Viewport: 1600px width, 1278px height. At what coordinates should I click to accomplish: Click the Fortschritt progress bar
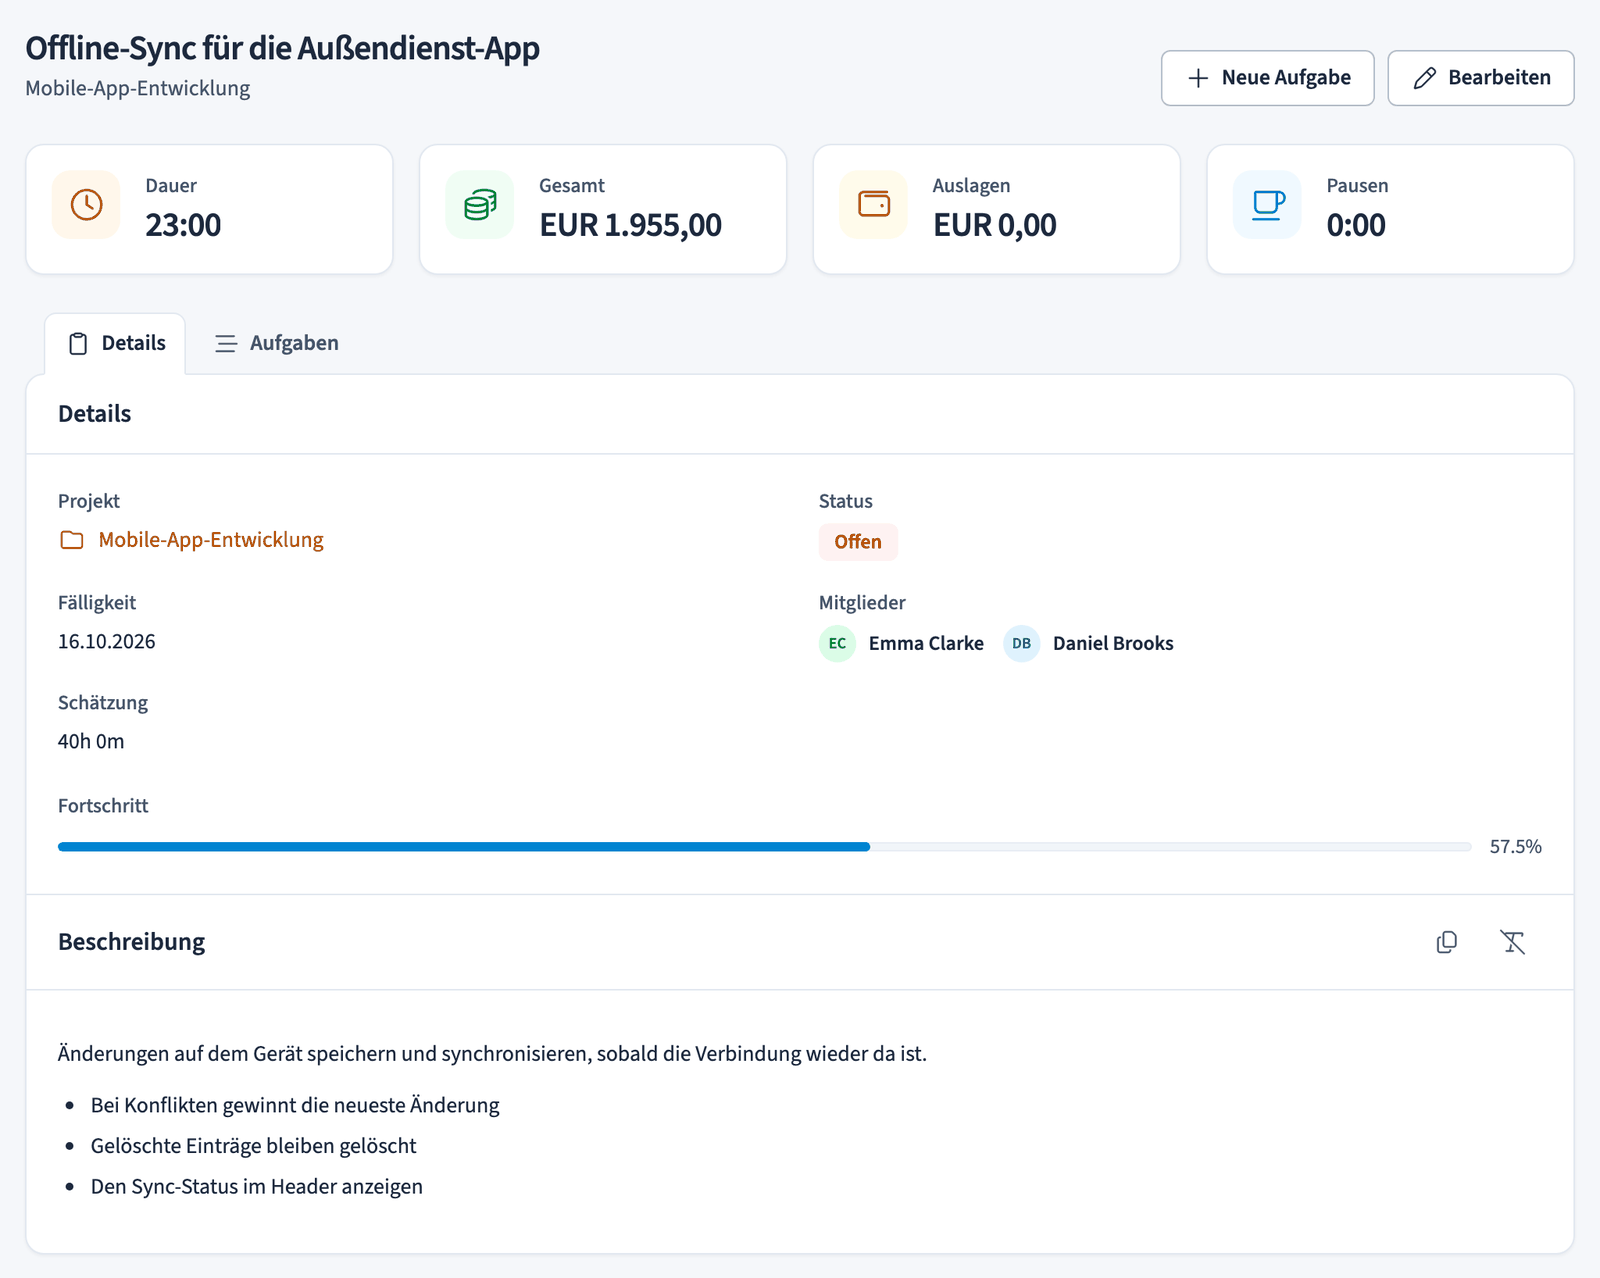point(765,847)
